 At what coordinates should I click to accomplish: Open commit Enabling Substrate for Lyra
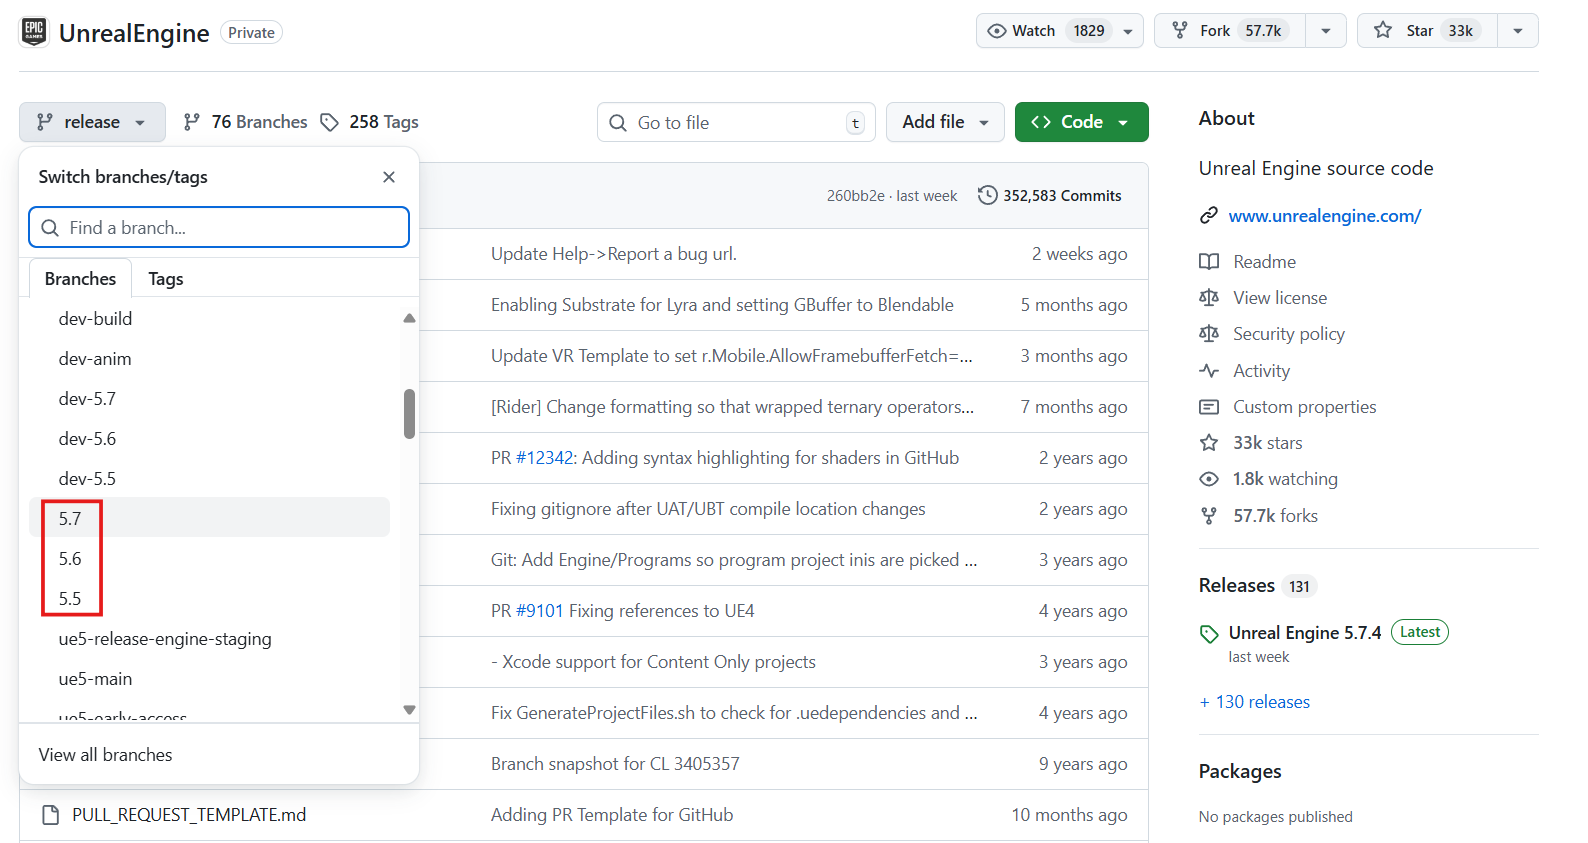722,305
